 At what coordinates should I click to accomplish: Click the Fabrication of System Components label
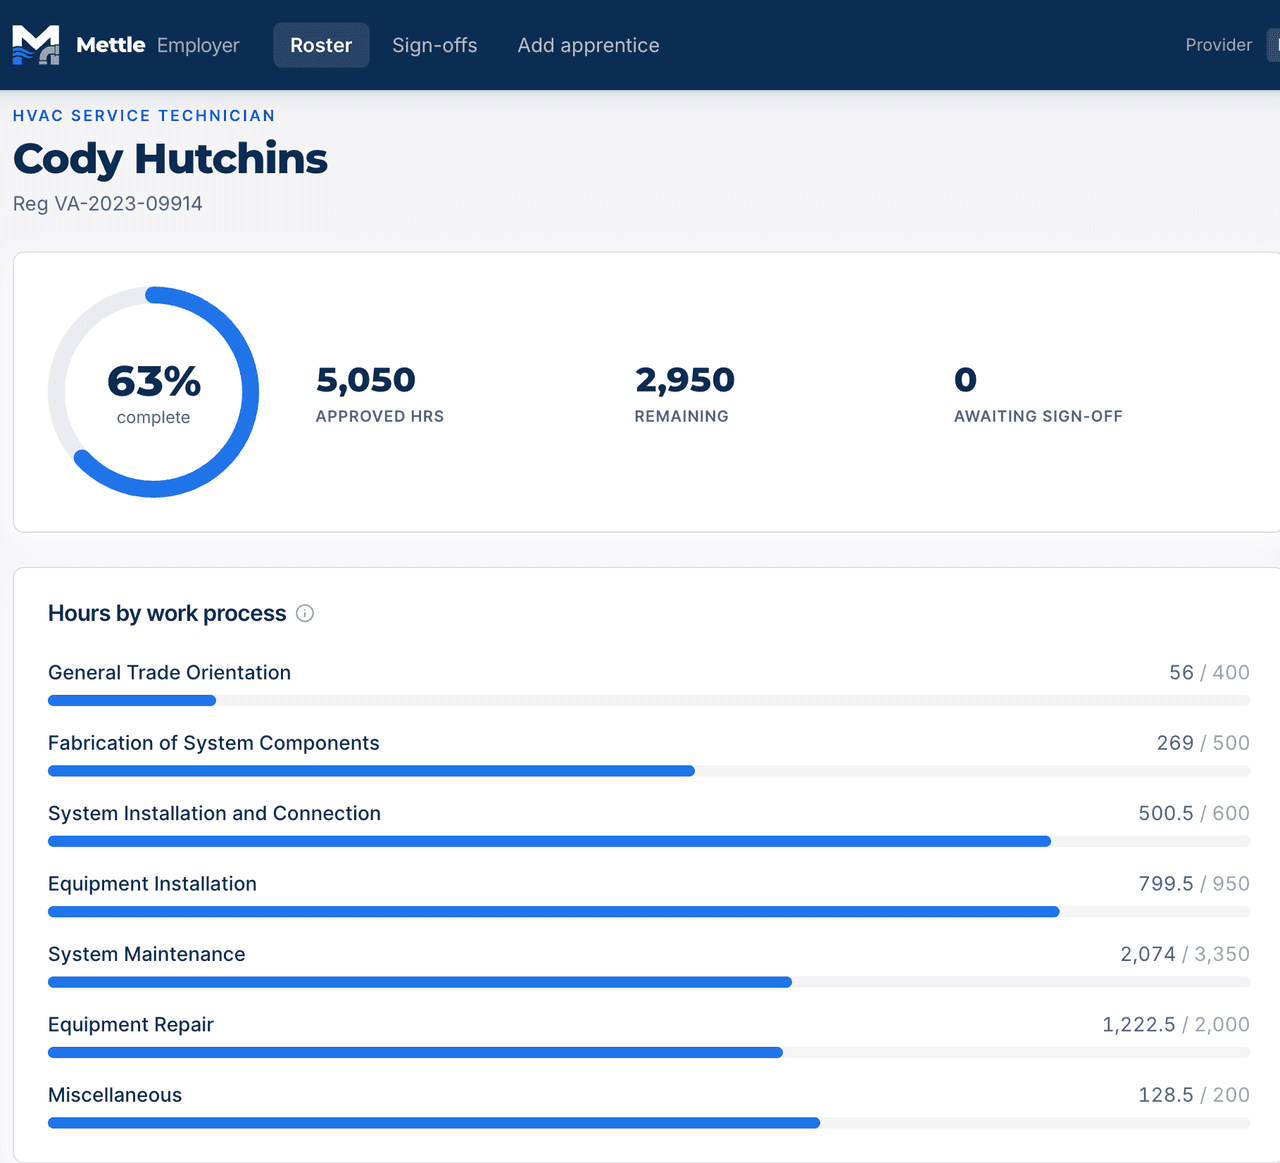[x=214, y=743]
